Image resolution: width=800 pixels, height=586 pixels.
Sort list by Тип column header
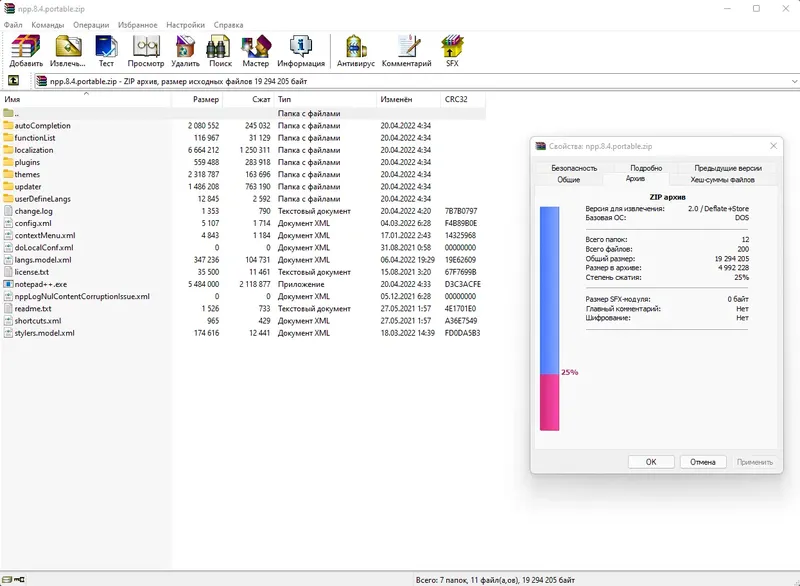point(326,99)
